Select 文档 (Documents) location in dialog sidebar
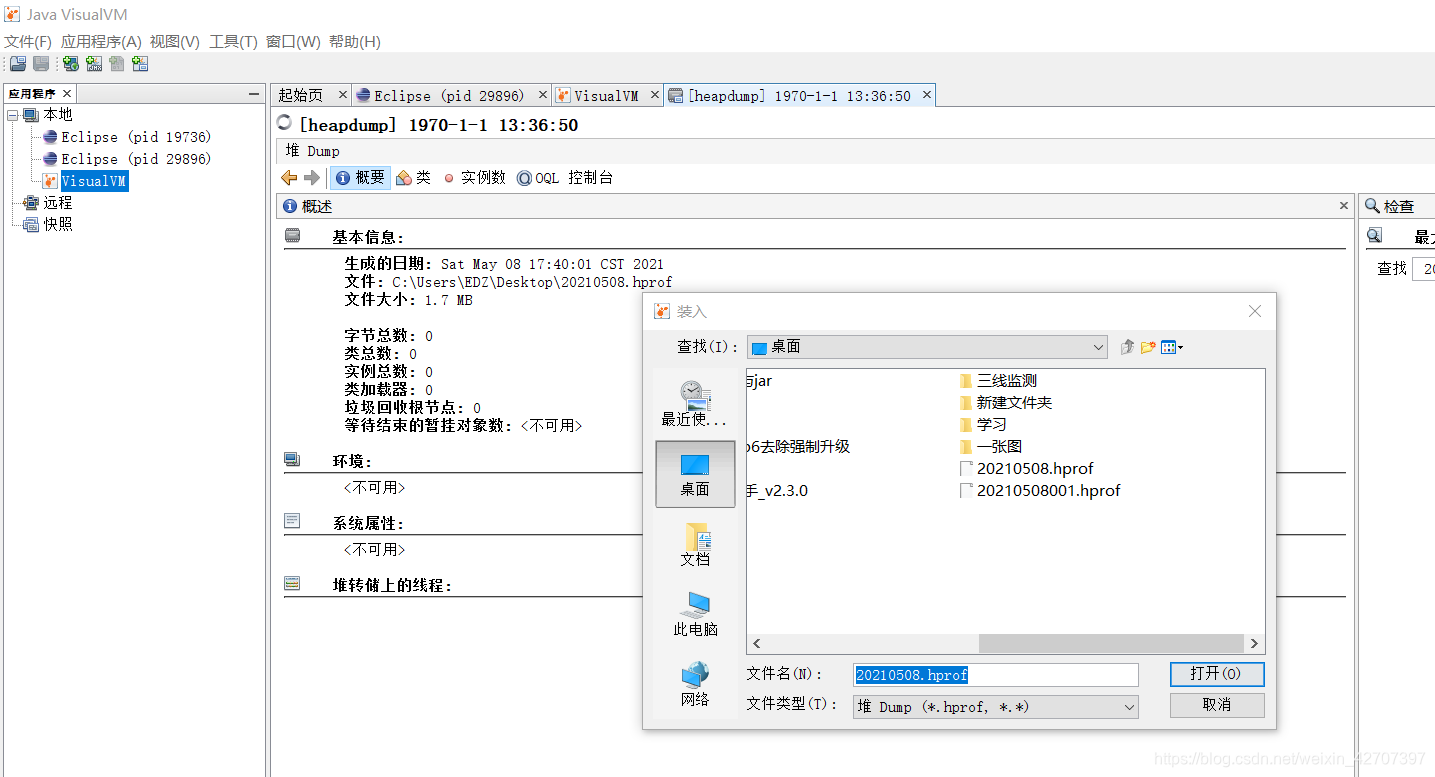 [x=695, y=544]
